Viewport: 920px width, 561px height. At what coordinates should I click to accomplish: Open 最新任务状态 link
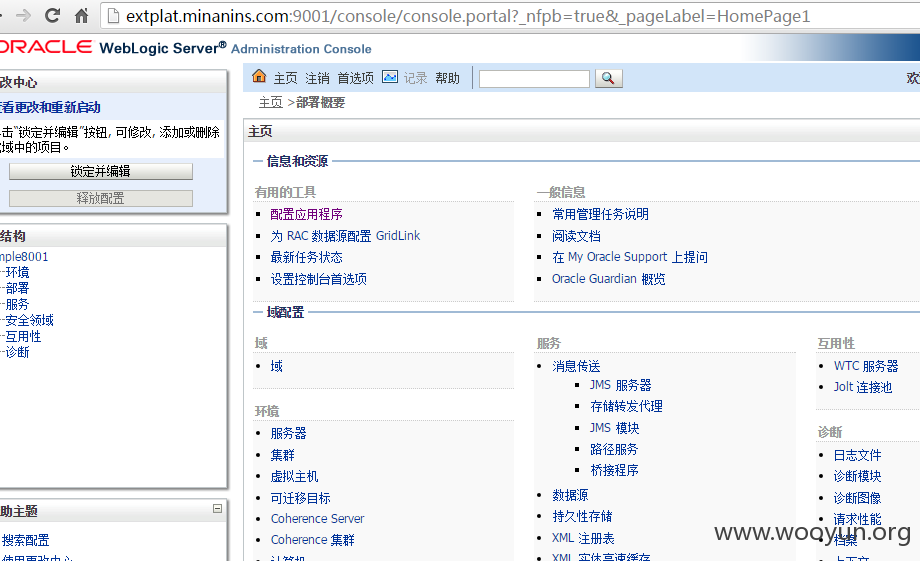(x=306, y=257)
